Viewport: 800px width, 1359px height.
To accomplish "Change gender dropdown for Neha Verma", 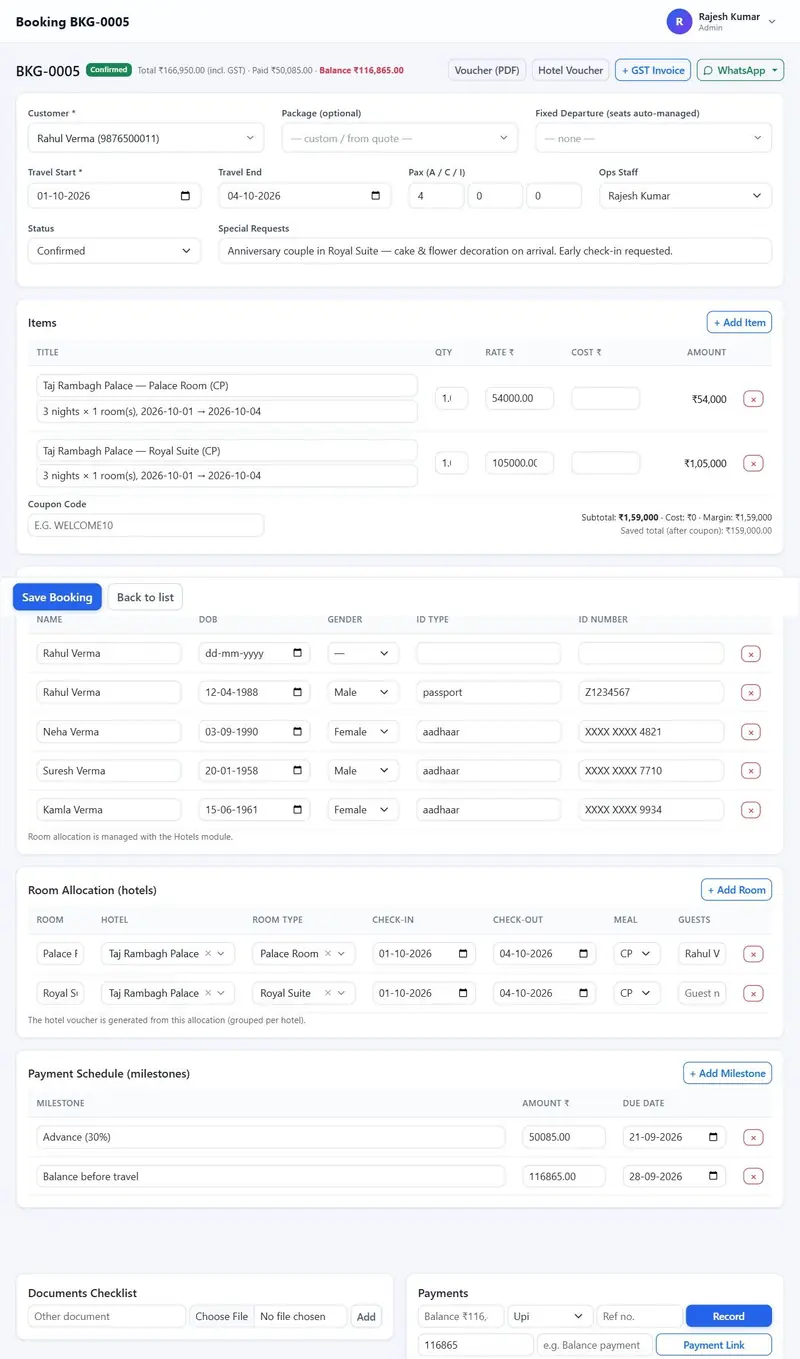I will pos(363,732).
